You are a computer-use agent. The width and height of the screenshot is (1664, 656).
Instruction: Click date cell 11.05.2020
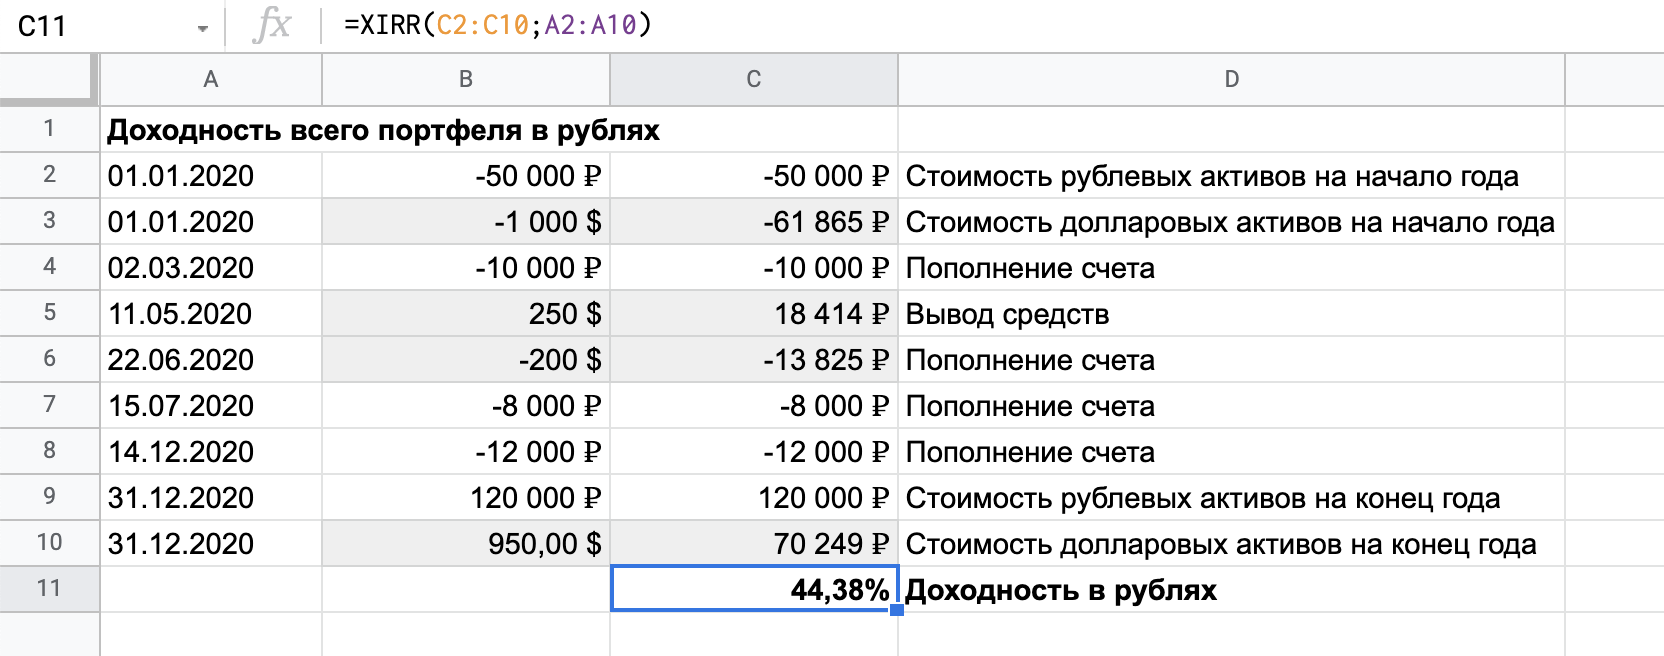click(211, 314)
